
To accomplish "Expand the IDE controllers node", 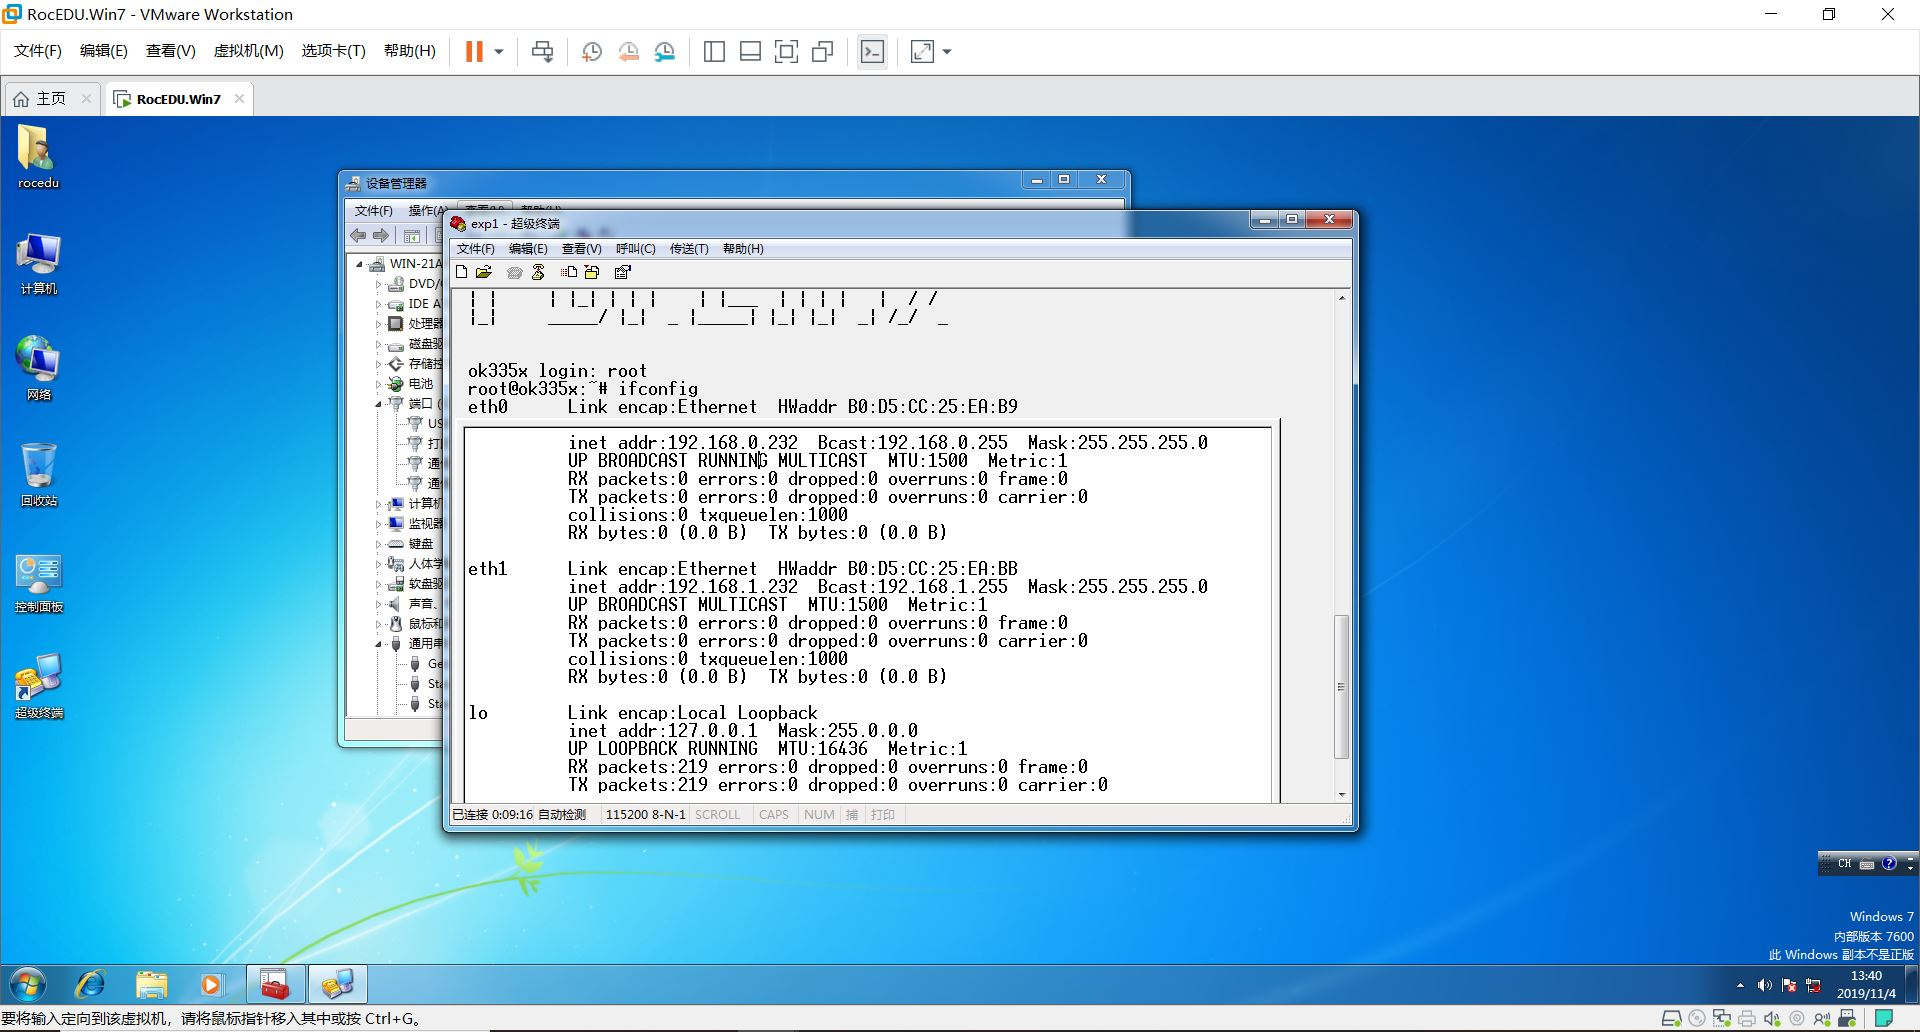I will (379, 304).
